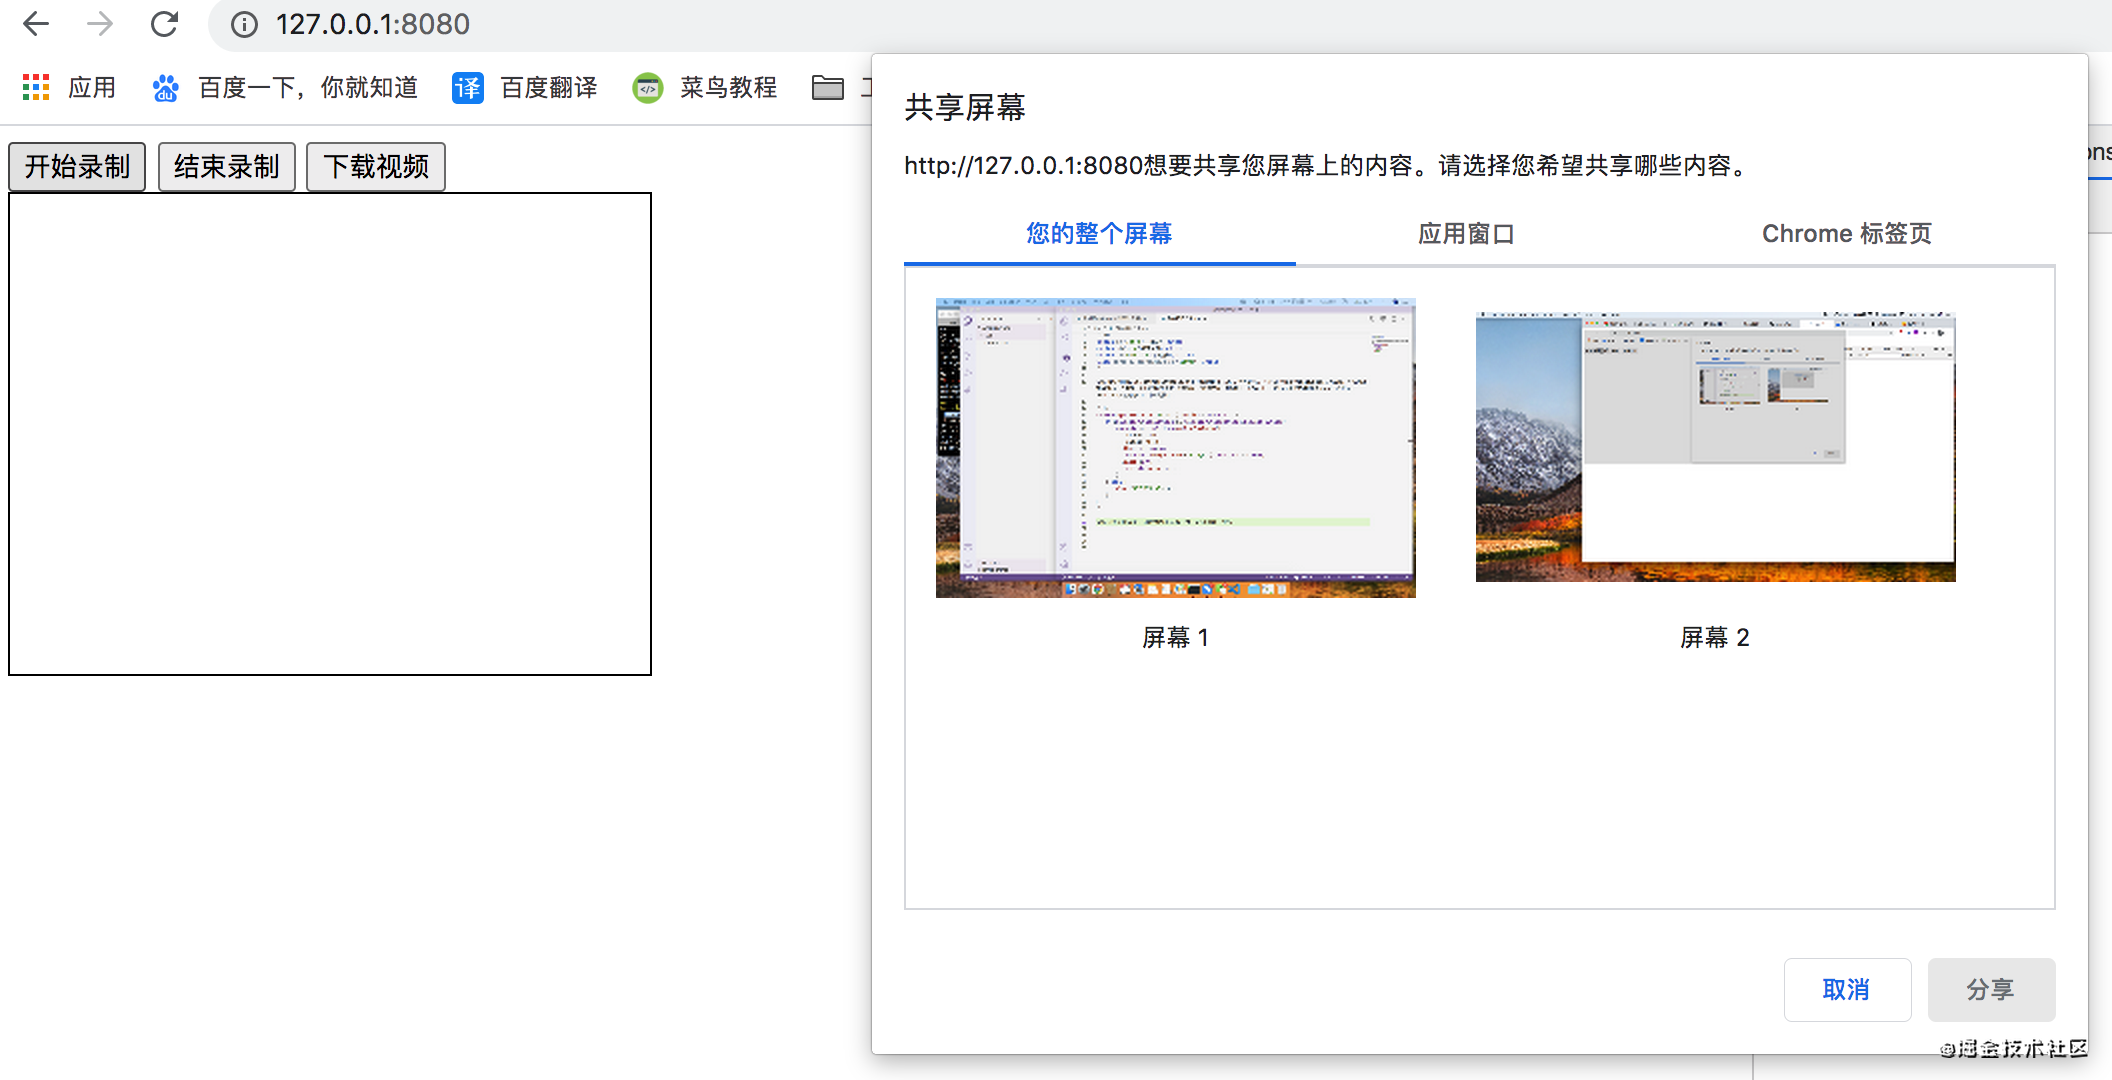Click the browser forward arrow

[x=100, y=24]
